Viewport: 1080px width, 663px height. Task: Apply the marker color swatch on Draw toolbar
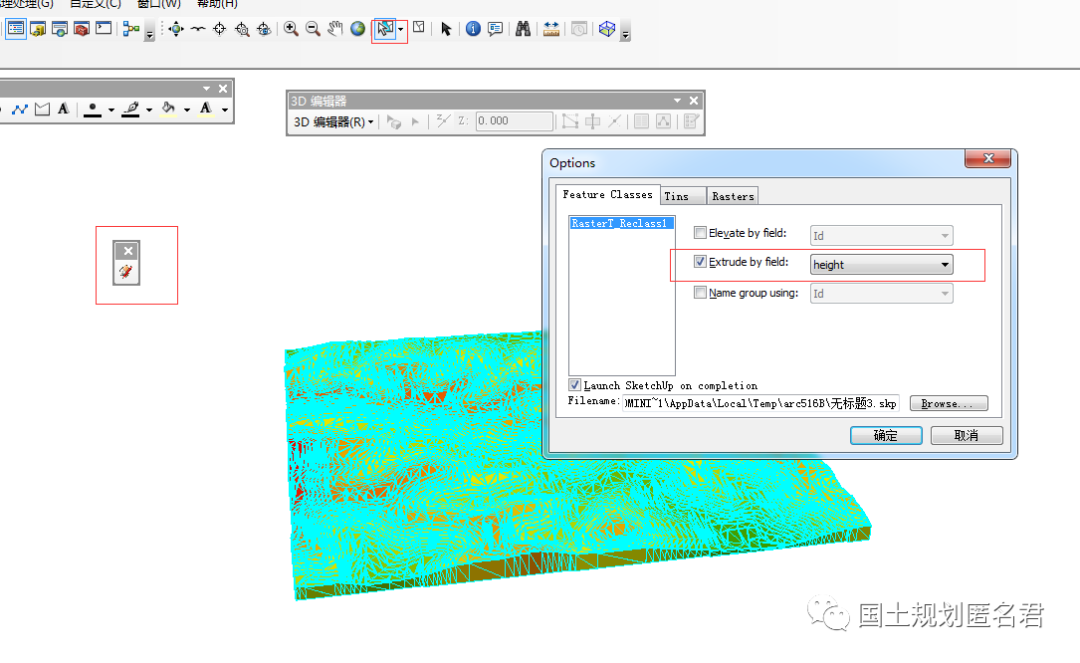92,109
